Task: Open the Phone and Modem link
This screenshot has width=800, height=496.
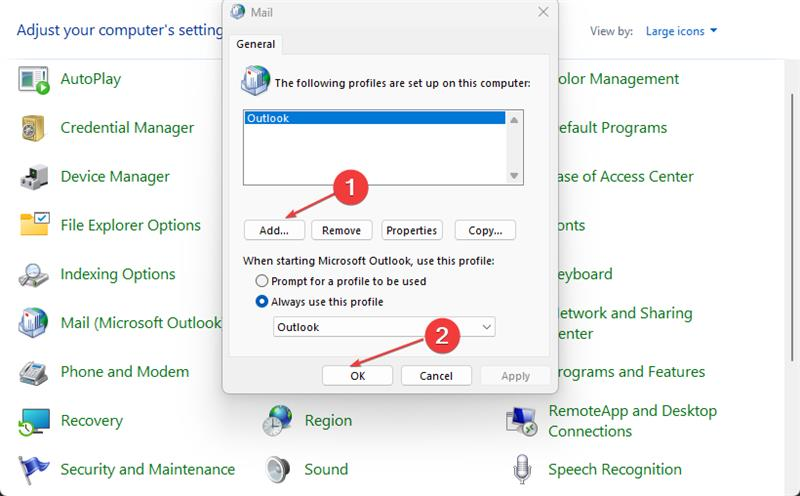Action: click(x=124, y=371)
